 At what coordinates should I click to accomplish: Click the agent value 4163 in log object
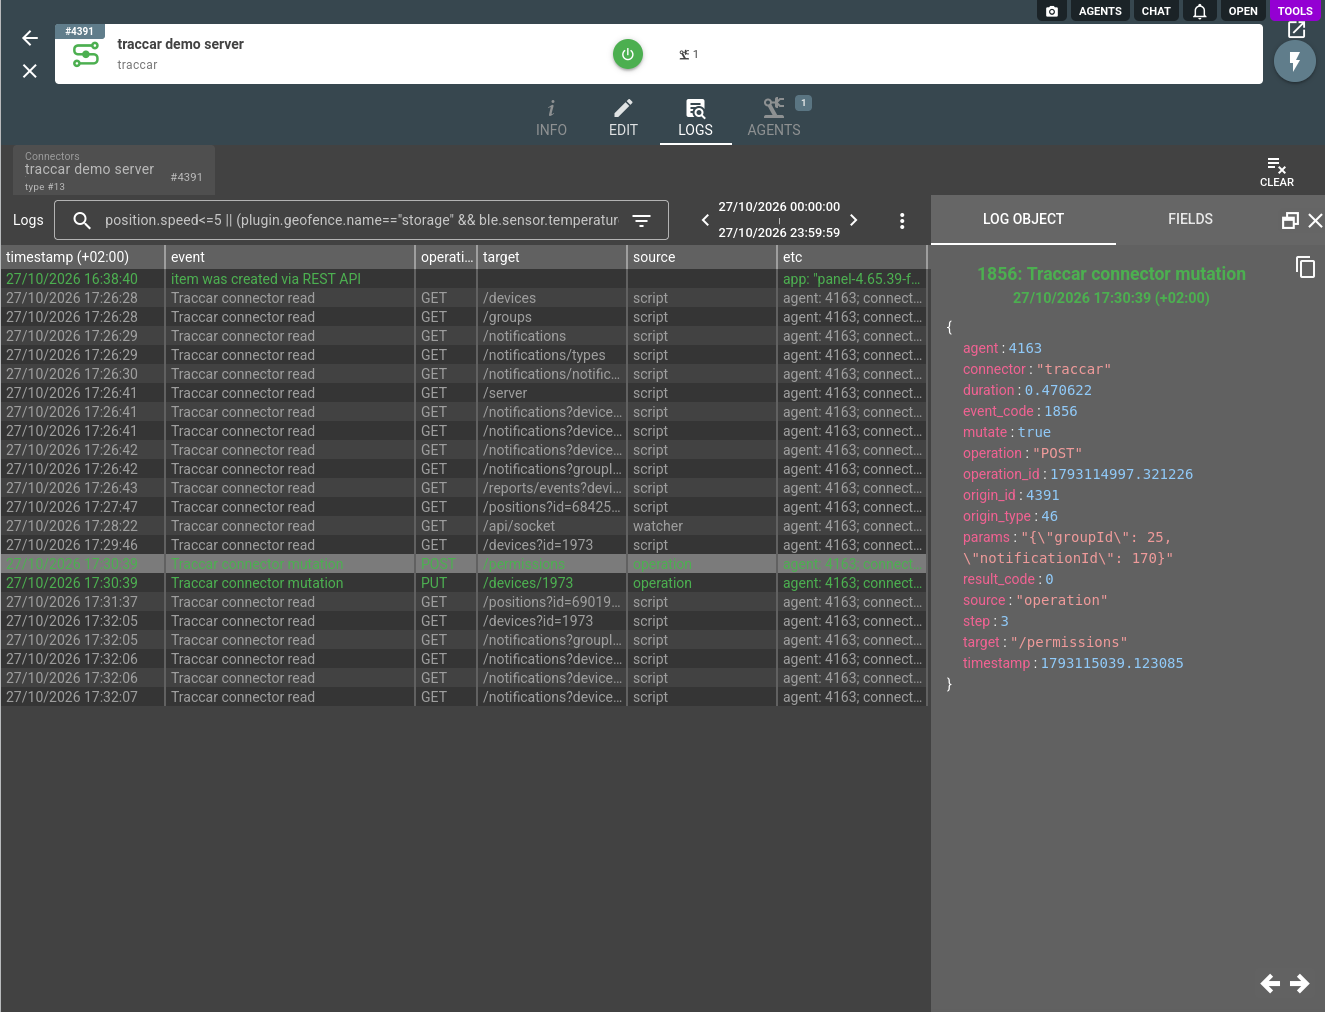point(1025,348)
